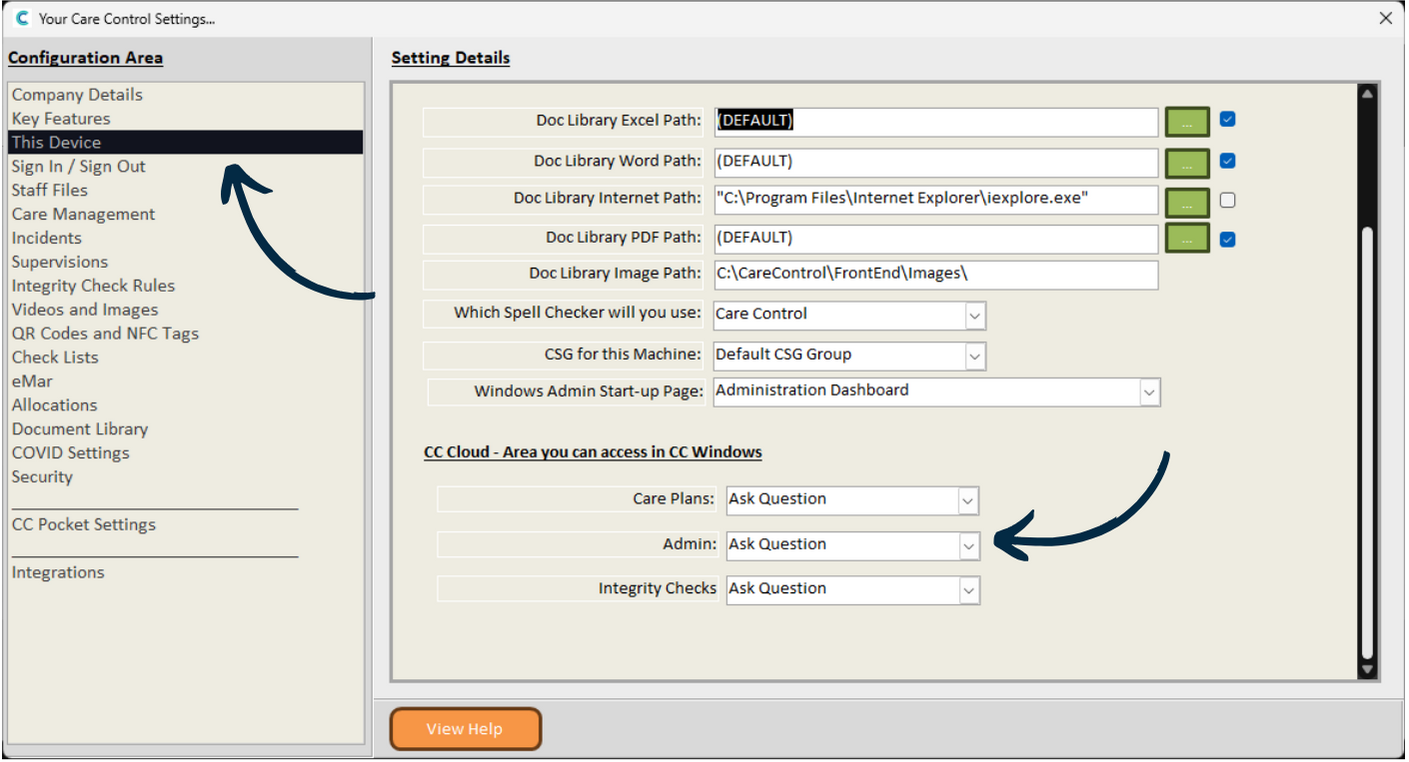
Task: Click the Doc Library Image Path field
Action: [936, 275]
